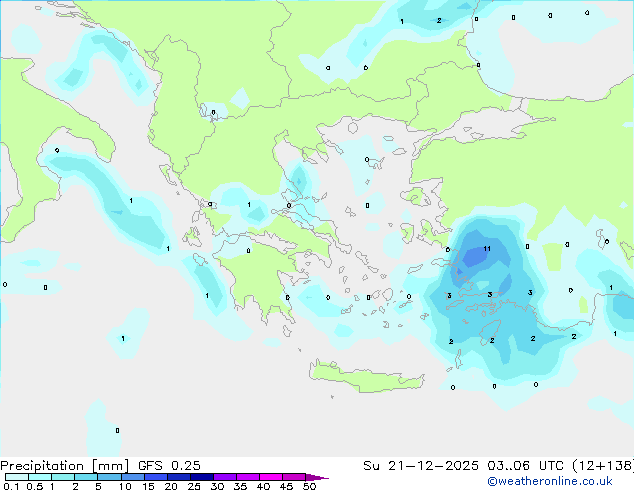This screenshot has height=490, width=634.
Task: Select the 35–40 mm legend color swatch
Action: tap(247, 477)
